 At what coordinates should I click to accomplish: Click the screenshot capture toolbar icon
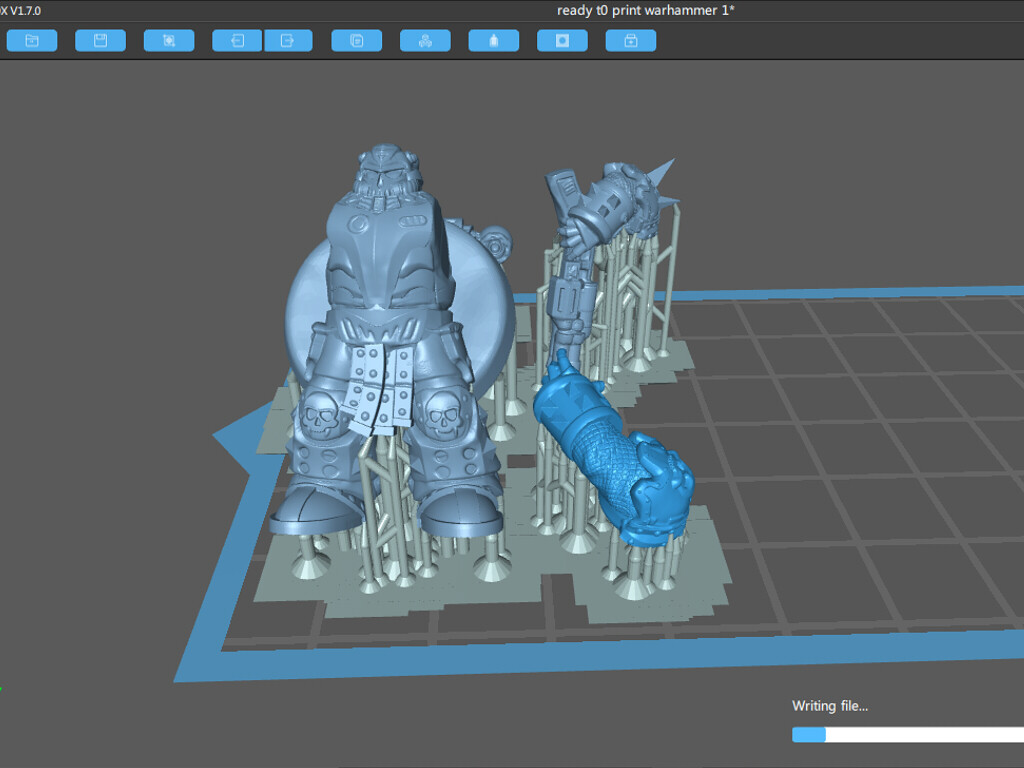(169, 40)
